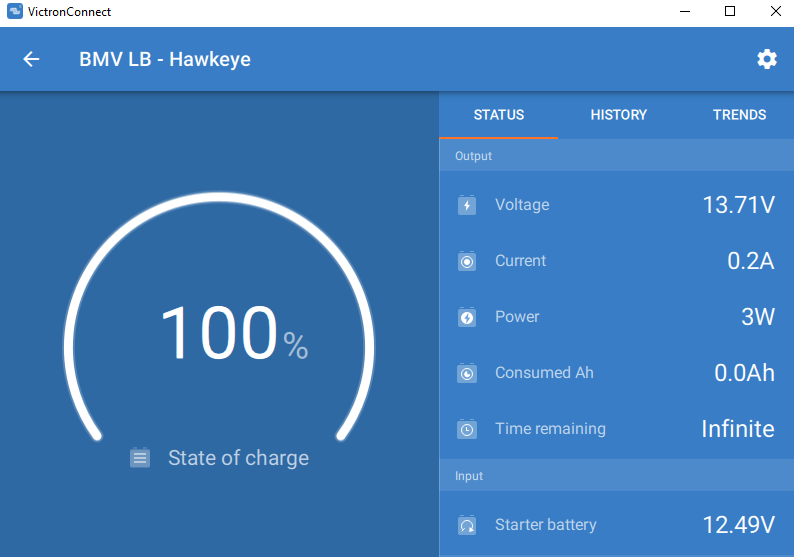This screenshot has height=557, width=794.
Task: Open the HISTORY tab
Action: [x=618, y=115]
